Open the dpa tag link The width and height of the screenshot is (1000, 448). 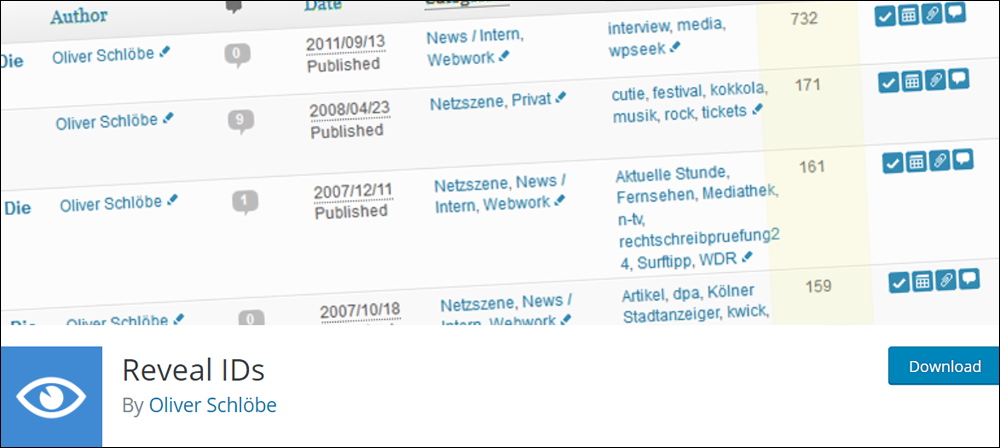point(687,293)
